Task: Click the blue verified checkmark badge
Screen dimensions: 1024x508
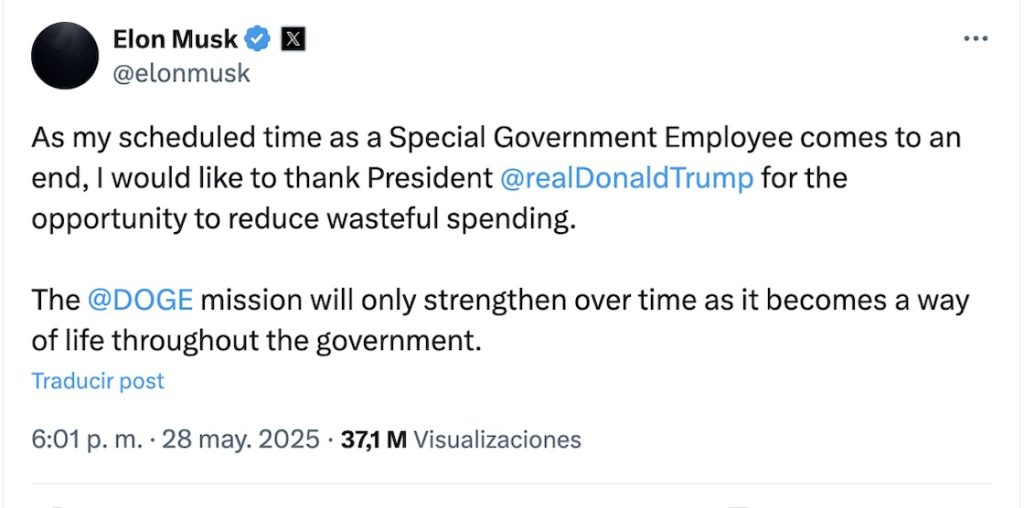Action: (x=258, y=40)
